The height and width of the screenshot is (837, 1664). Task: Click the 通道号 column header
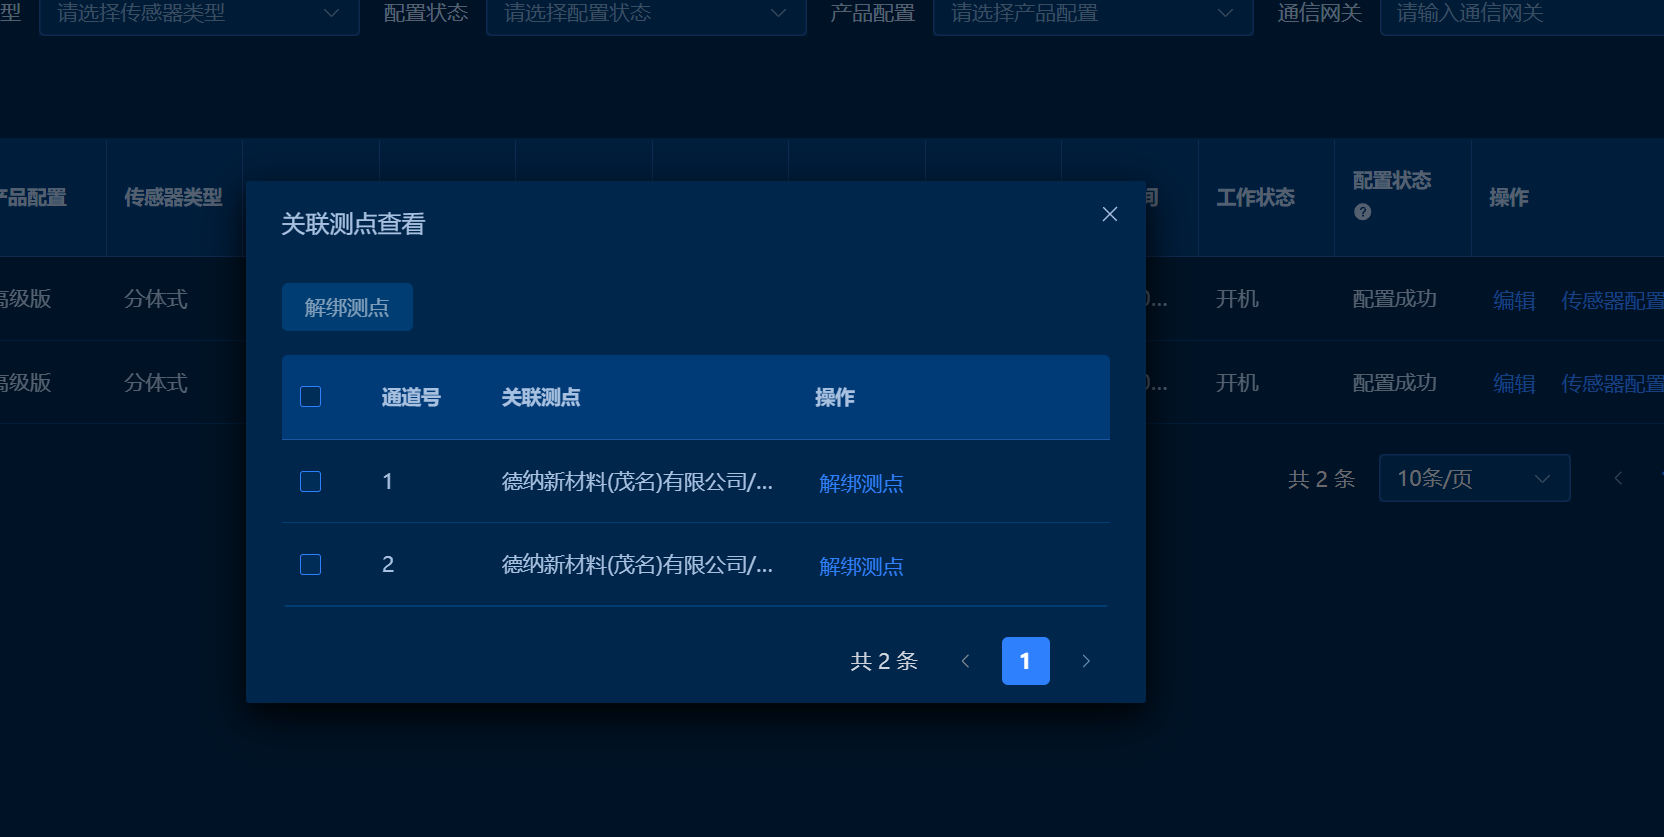click(x=411, y=397)
